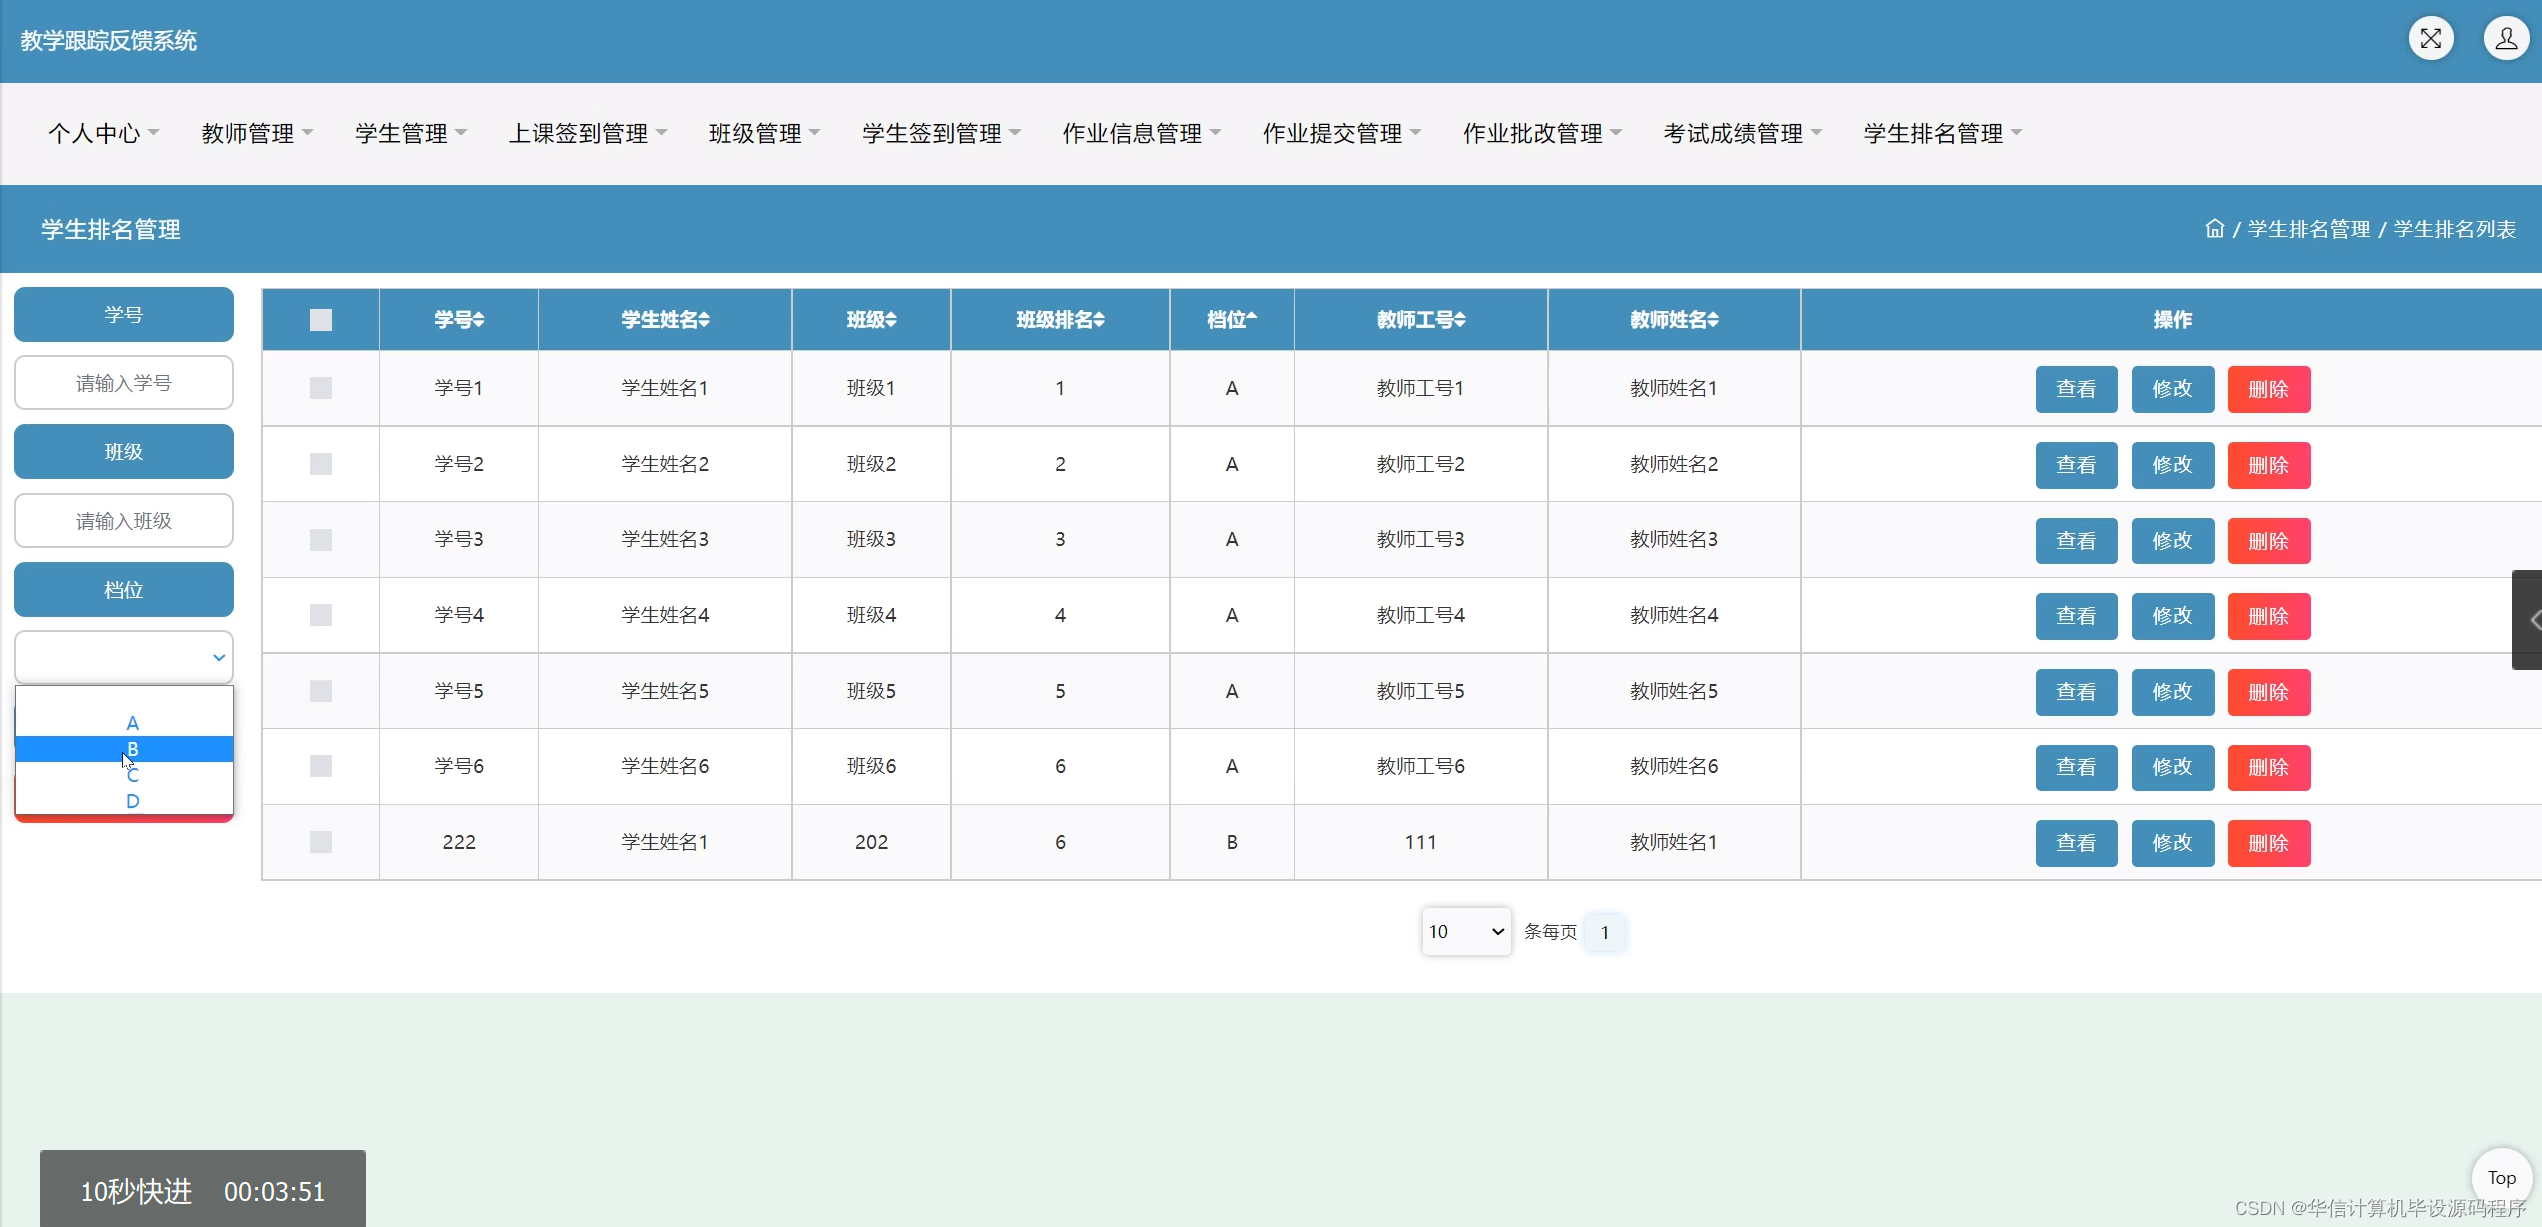Click the fullscreen toggle icon in header
Screen dimensions: 2542x1227
(2430, 40)
